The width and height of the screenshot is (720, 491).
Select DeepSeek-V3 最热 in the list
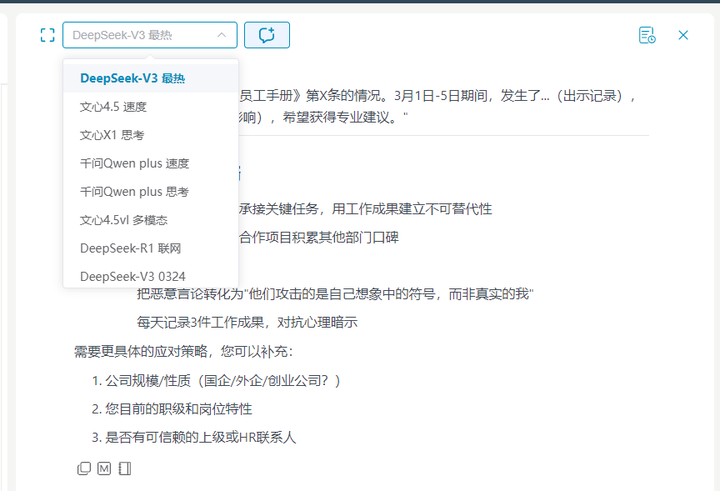(151, 79)
